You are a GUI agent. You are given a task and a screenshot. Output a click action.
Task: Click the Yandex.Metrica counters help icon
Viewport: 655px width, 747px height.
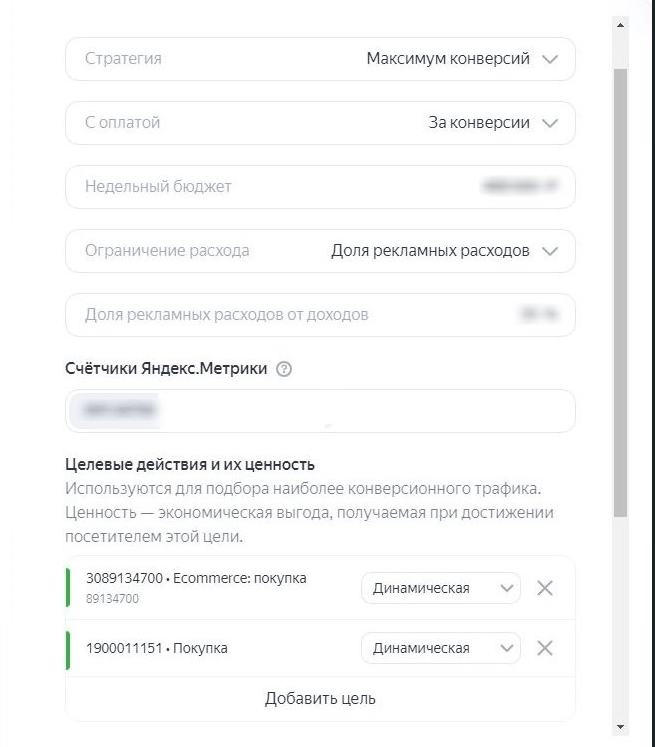click(x=284, y=369)
